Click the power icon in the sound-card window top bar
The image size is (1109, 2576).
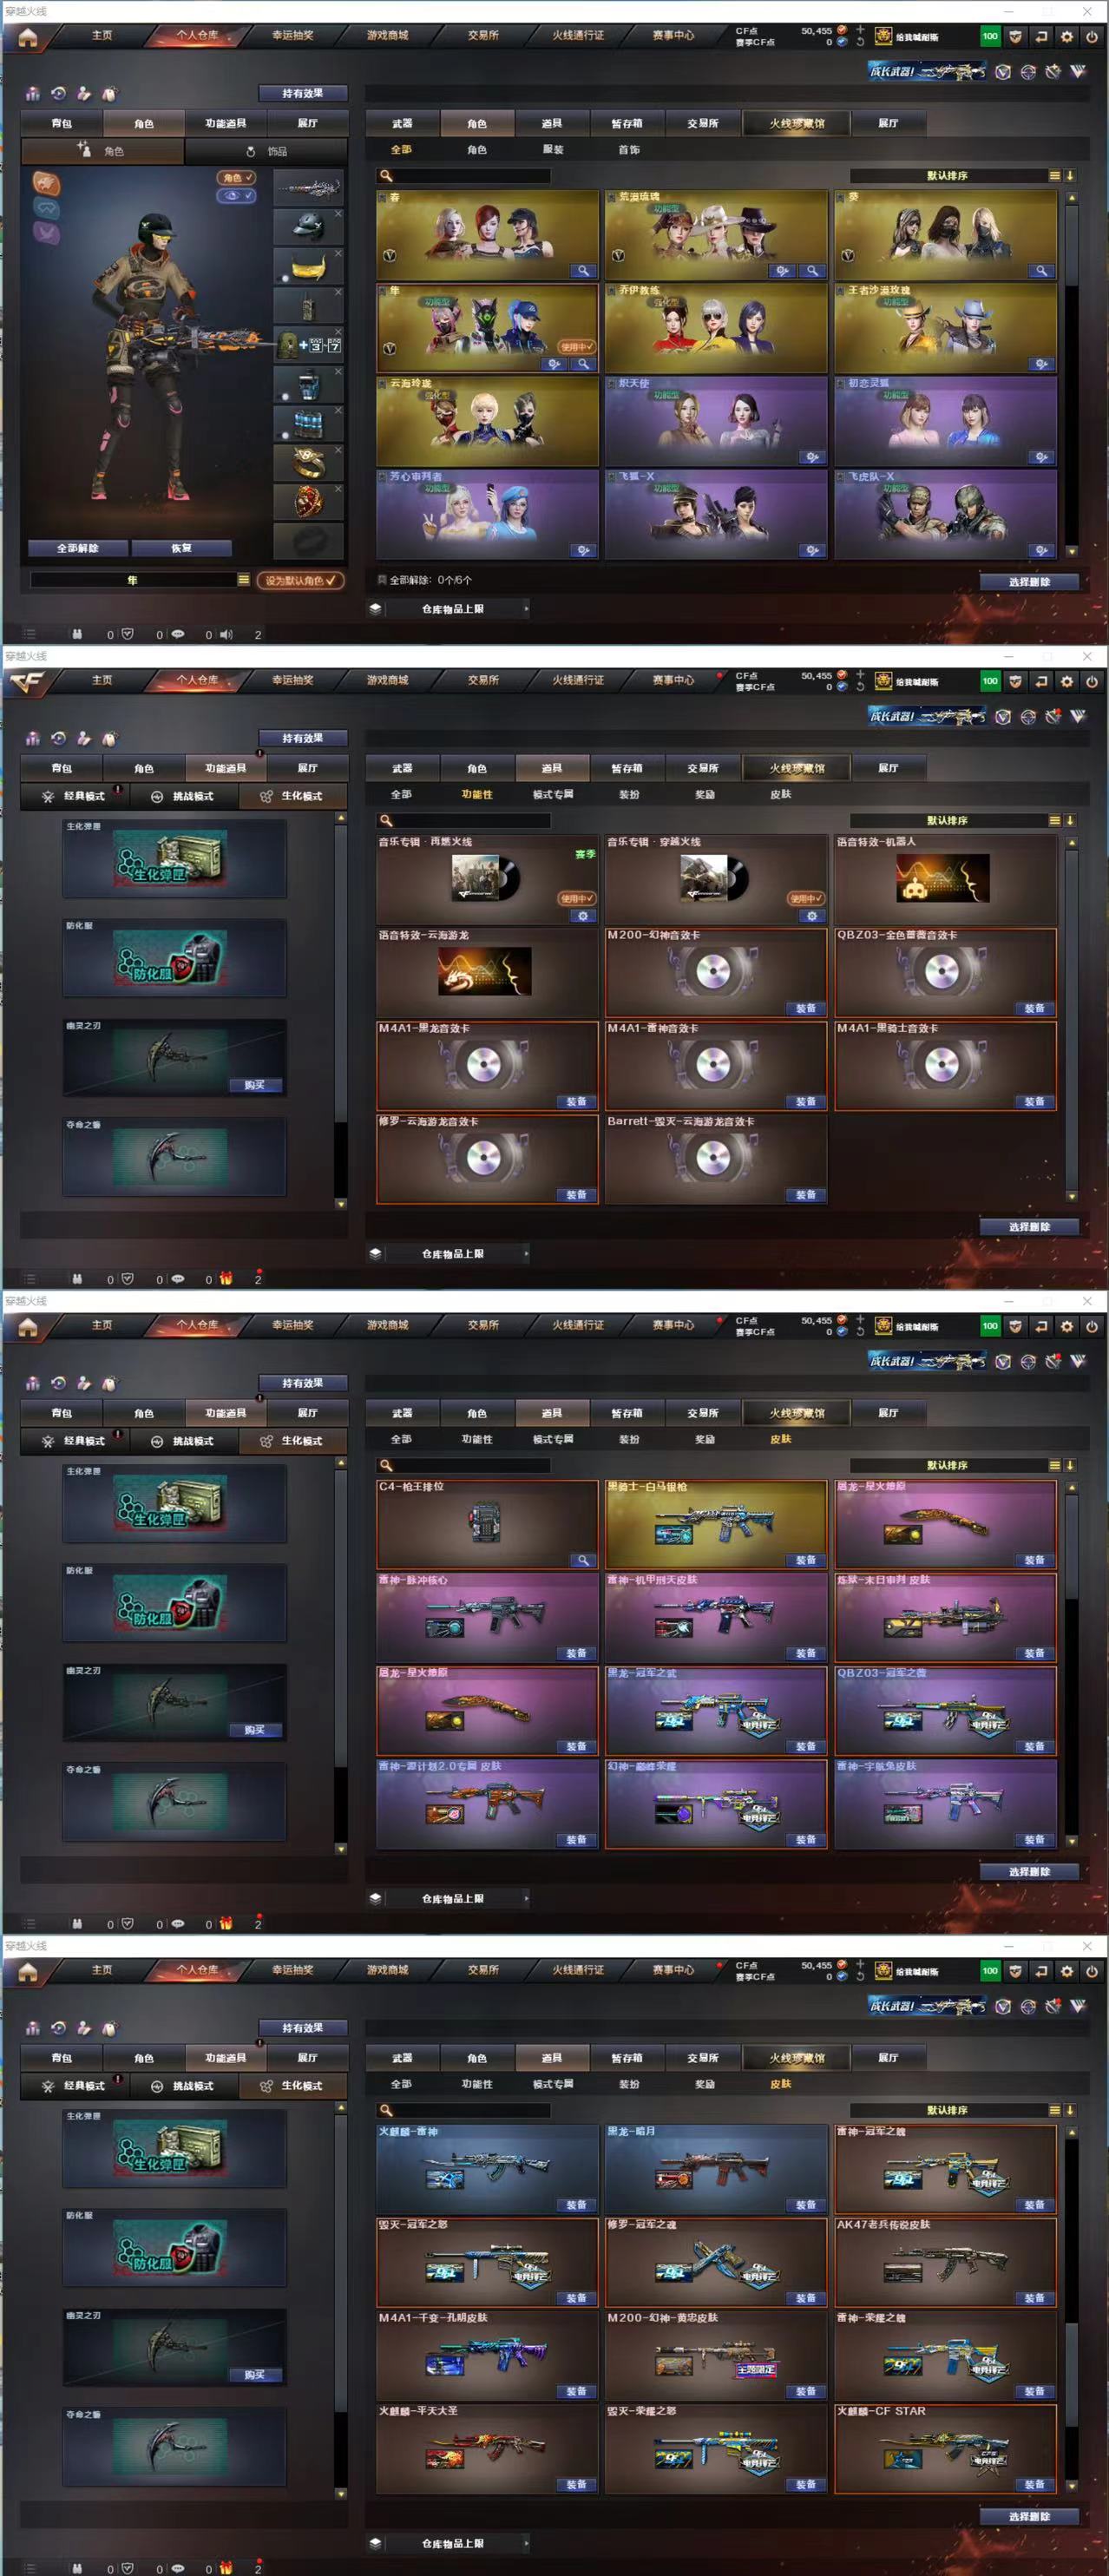click(1091, 681)
